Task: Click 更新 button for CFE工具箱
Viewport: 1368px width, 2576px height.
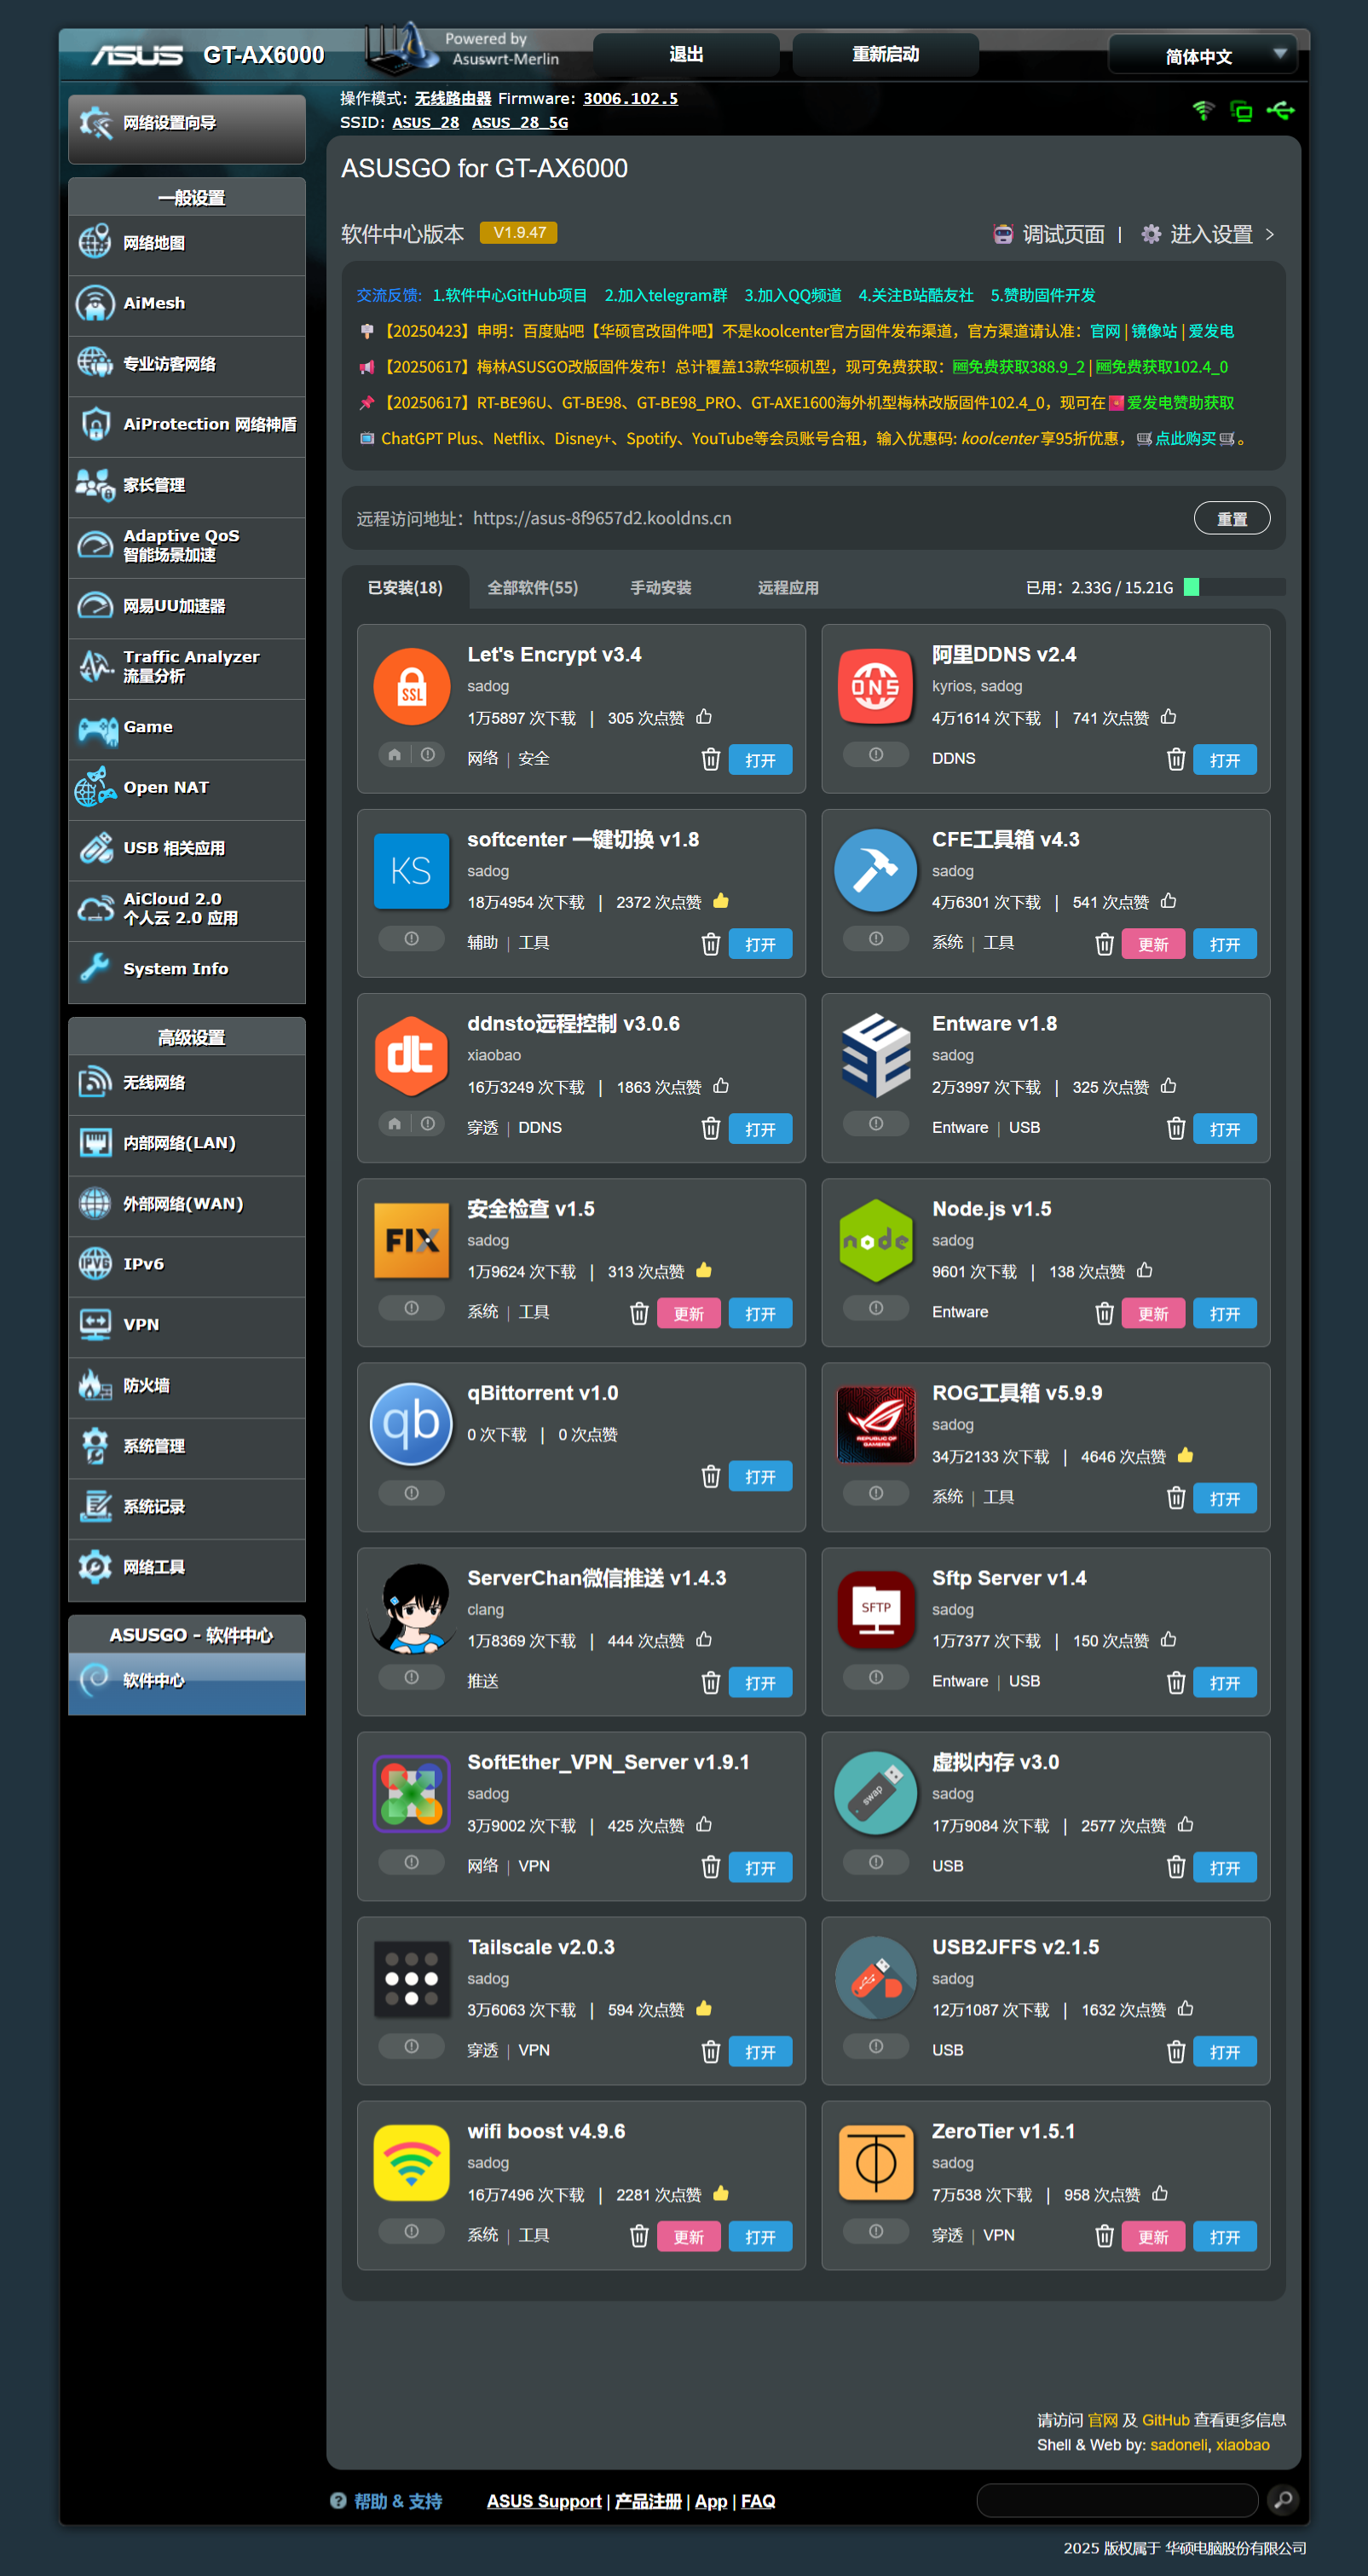Action: click(x=1152, y=944)
